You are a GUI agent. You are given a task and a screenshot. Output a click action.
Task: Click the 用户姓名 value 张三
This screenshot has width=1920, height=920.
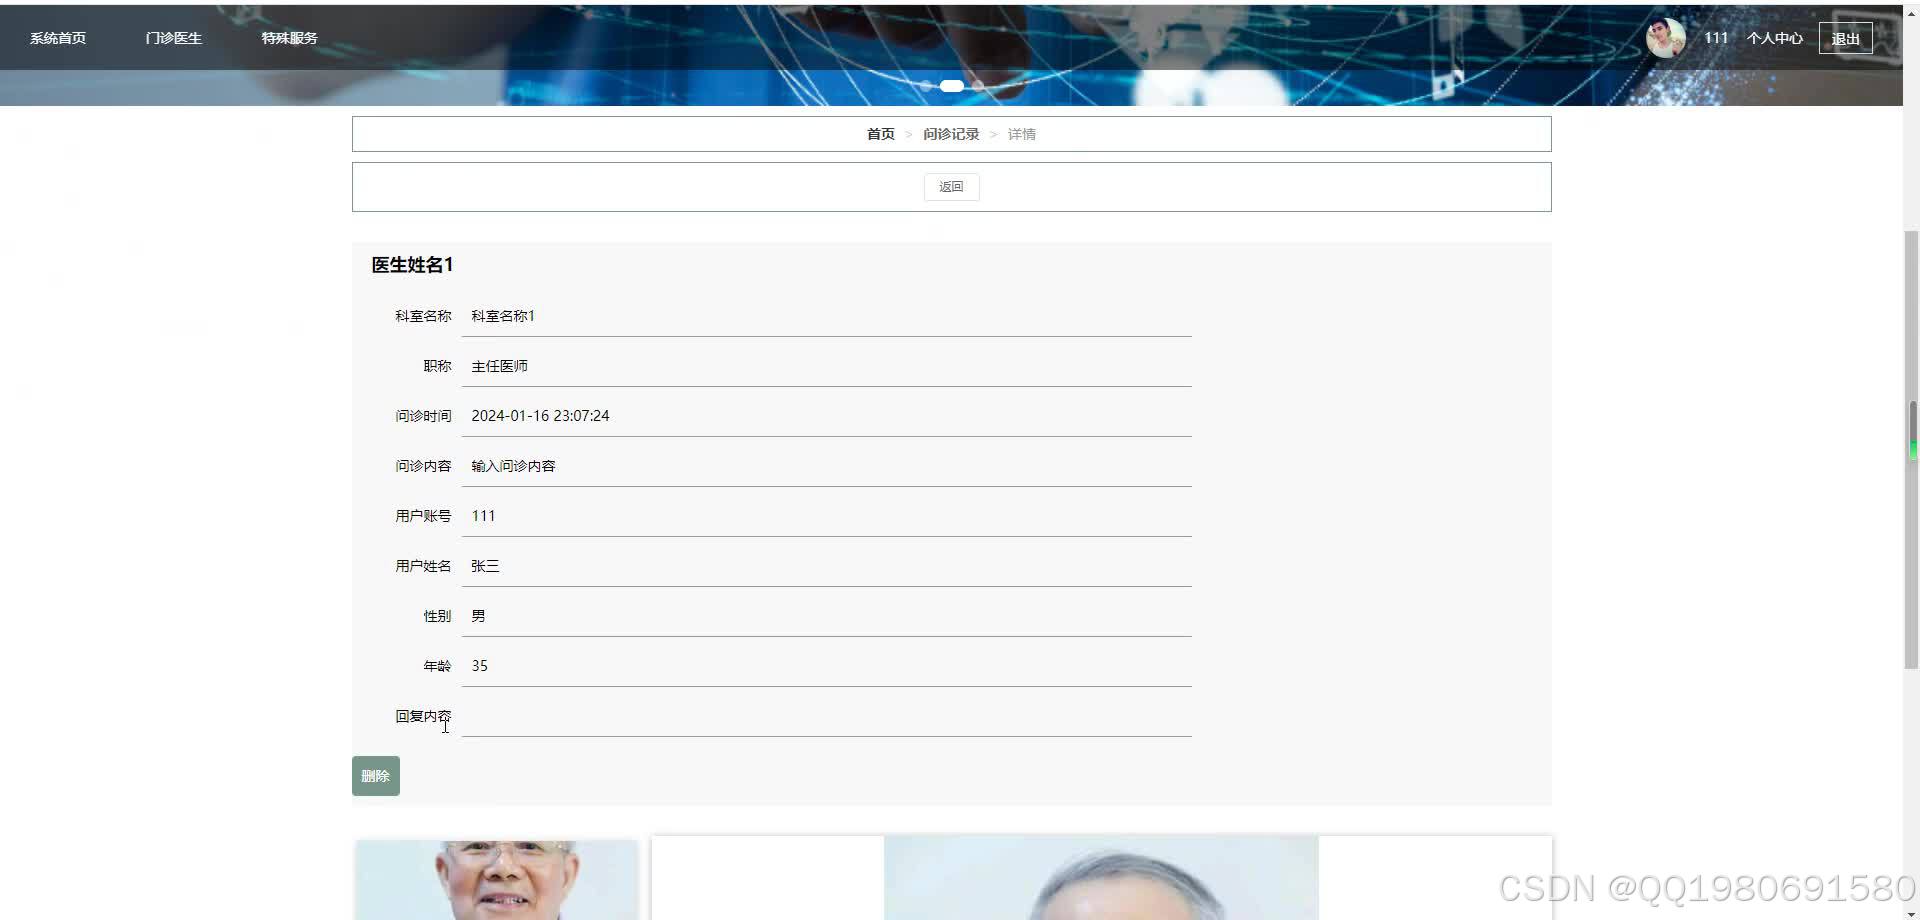485,566
